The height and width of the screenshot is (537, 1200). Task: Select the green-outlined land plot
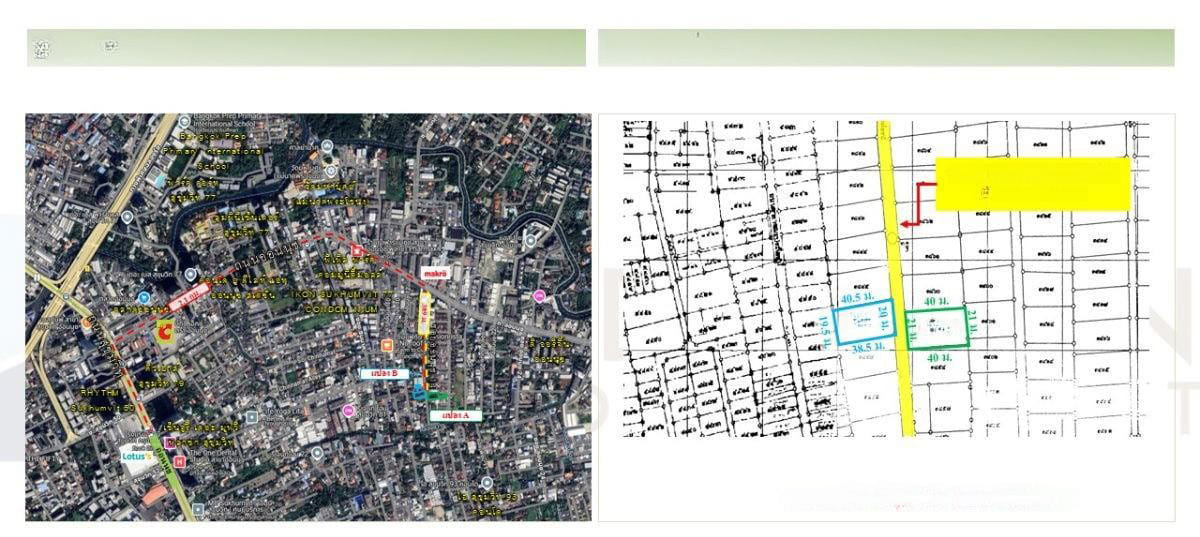coord(939,328)
